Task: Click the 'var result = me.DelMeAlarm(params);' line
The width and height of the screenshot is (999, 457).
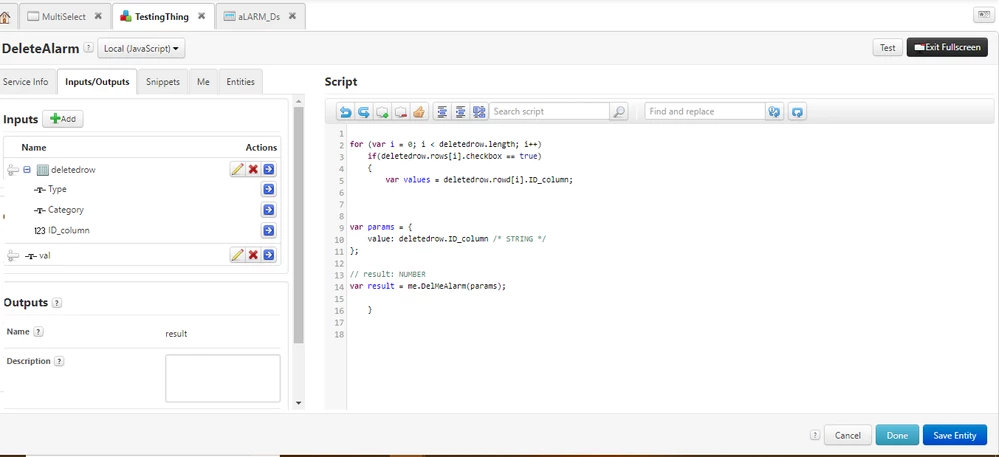Action: (428, 286)
